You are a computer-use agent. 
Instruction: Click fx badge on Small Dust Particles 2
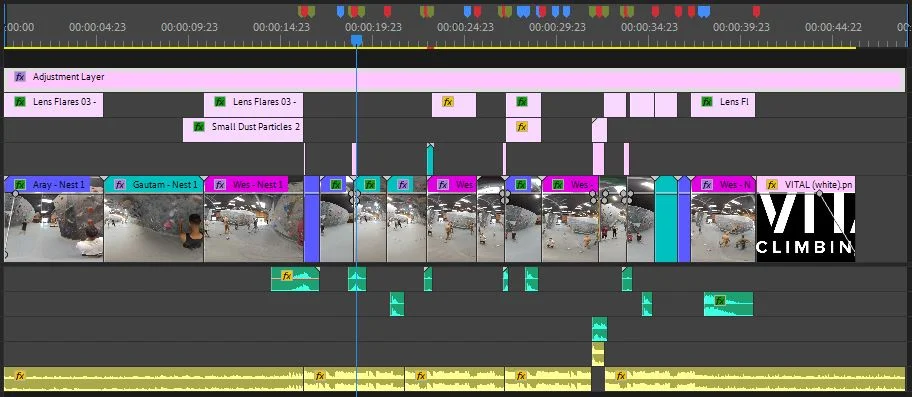point(199,127)
